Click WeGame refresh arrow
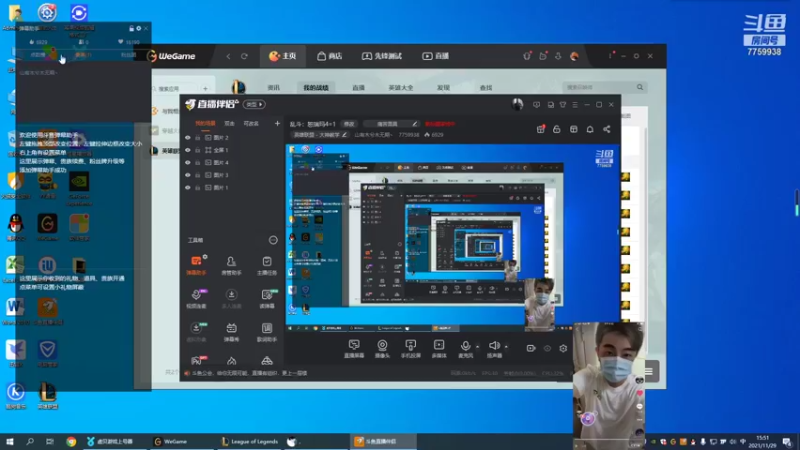Screen dimensions: 800x450 [244, 56]
